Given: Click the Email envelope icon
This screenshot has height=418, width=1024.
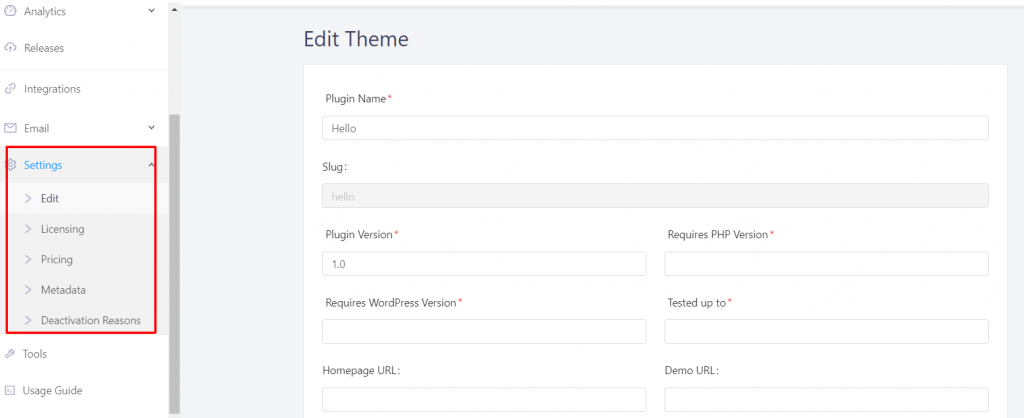Looking at the screenshot, I should click(10, 128).
